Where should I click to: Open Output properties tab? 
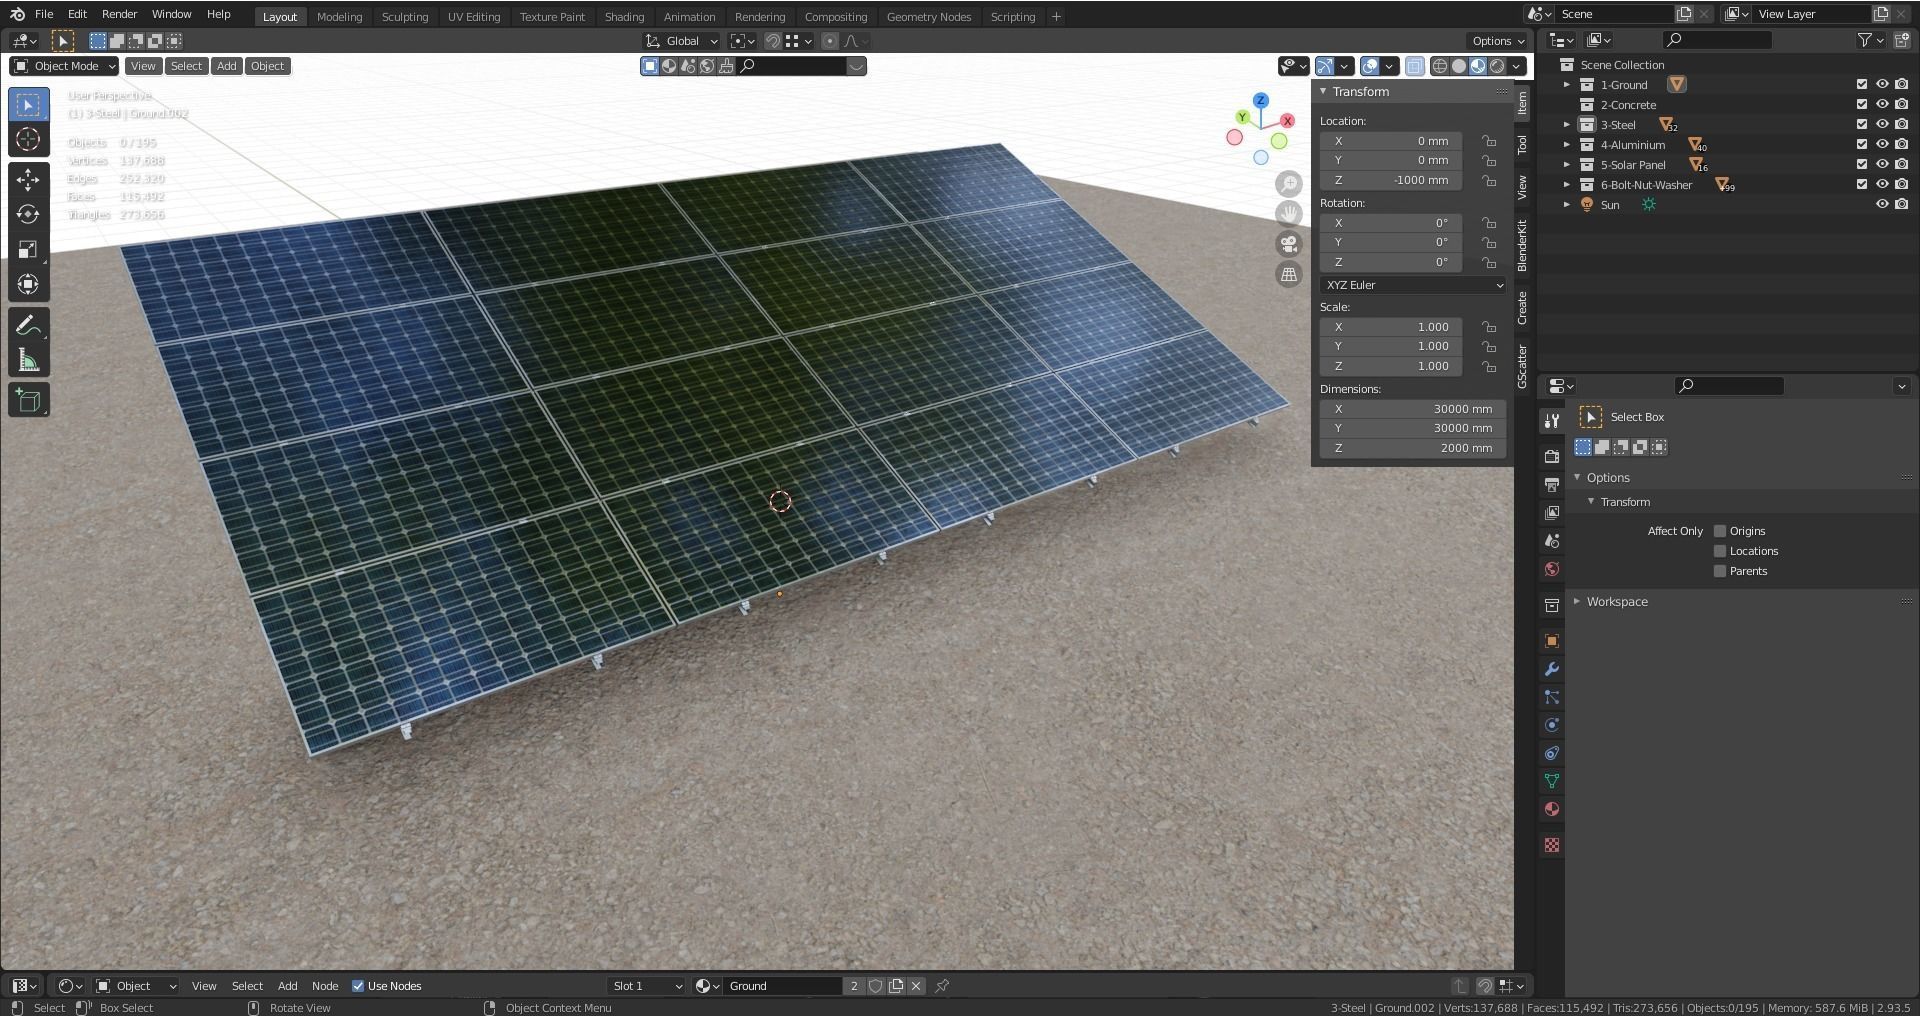[1552, 484]
